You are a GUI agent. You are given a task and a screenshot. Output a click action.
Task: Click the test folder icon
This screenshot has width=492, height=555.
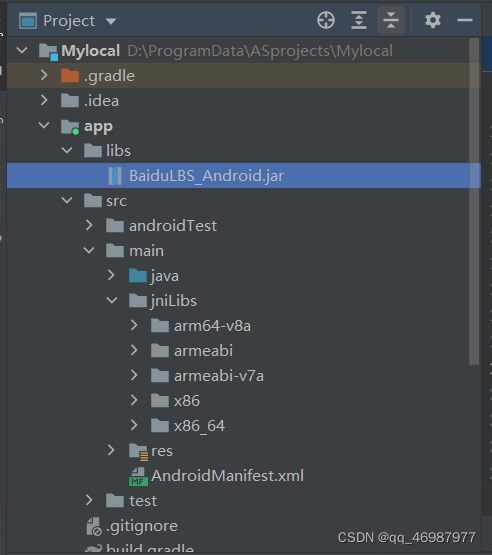(x=115, y=501)
